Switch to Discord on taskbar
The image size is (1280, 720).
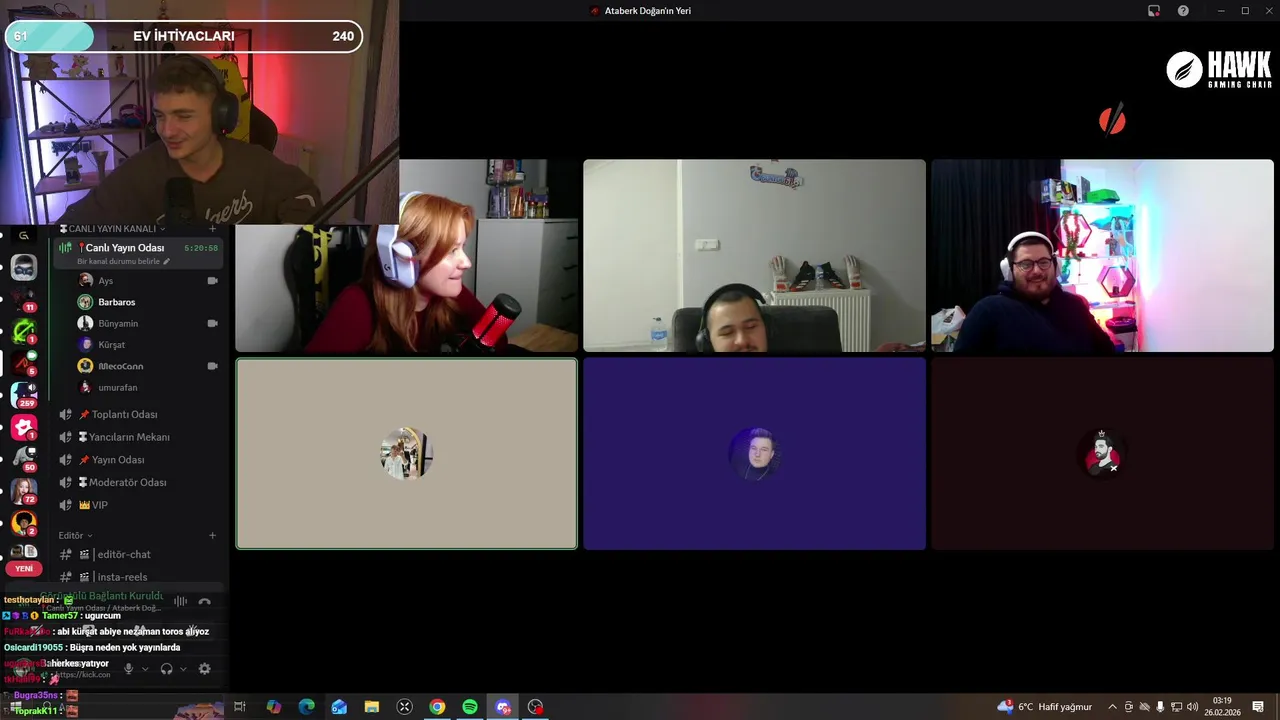(x=503, y=707)
